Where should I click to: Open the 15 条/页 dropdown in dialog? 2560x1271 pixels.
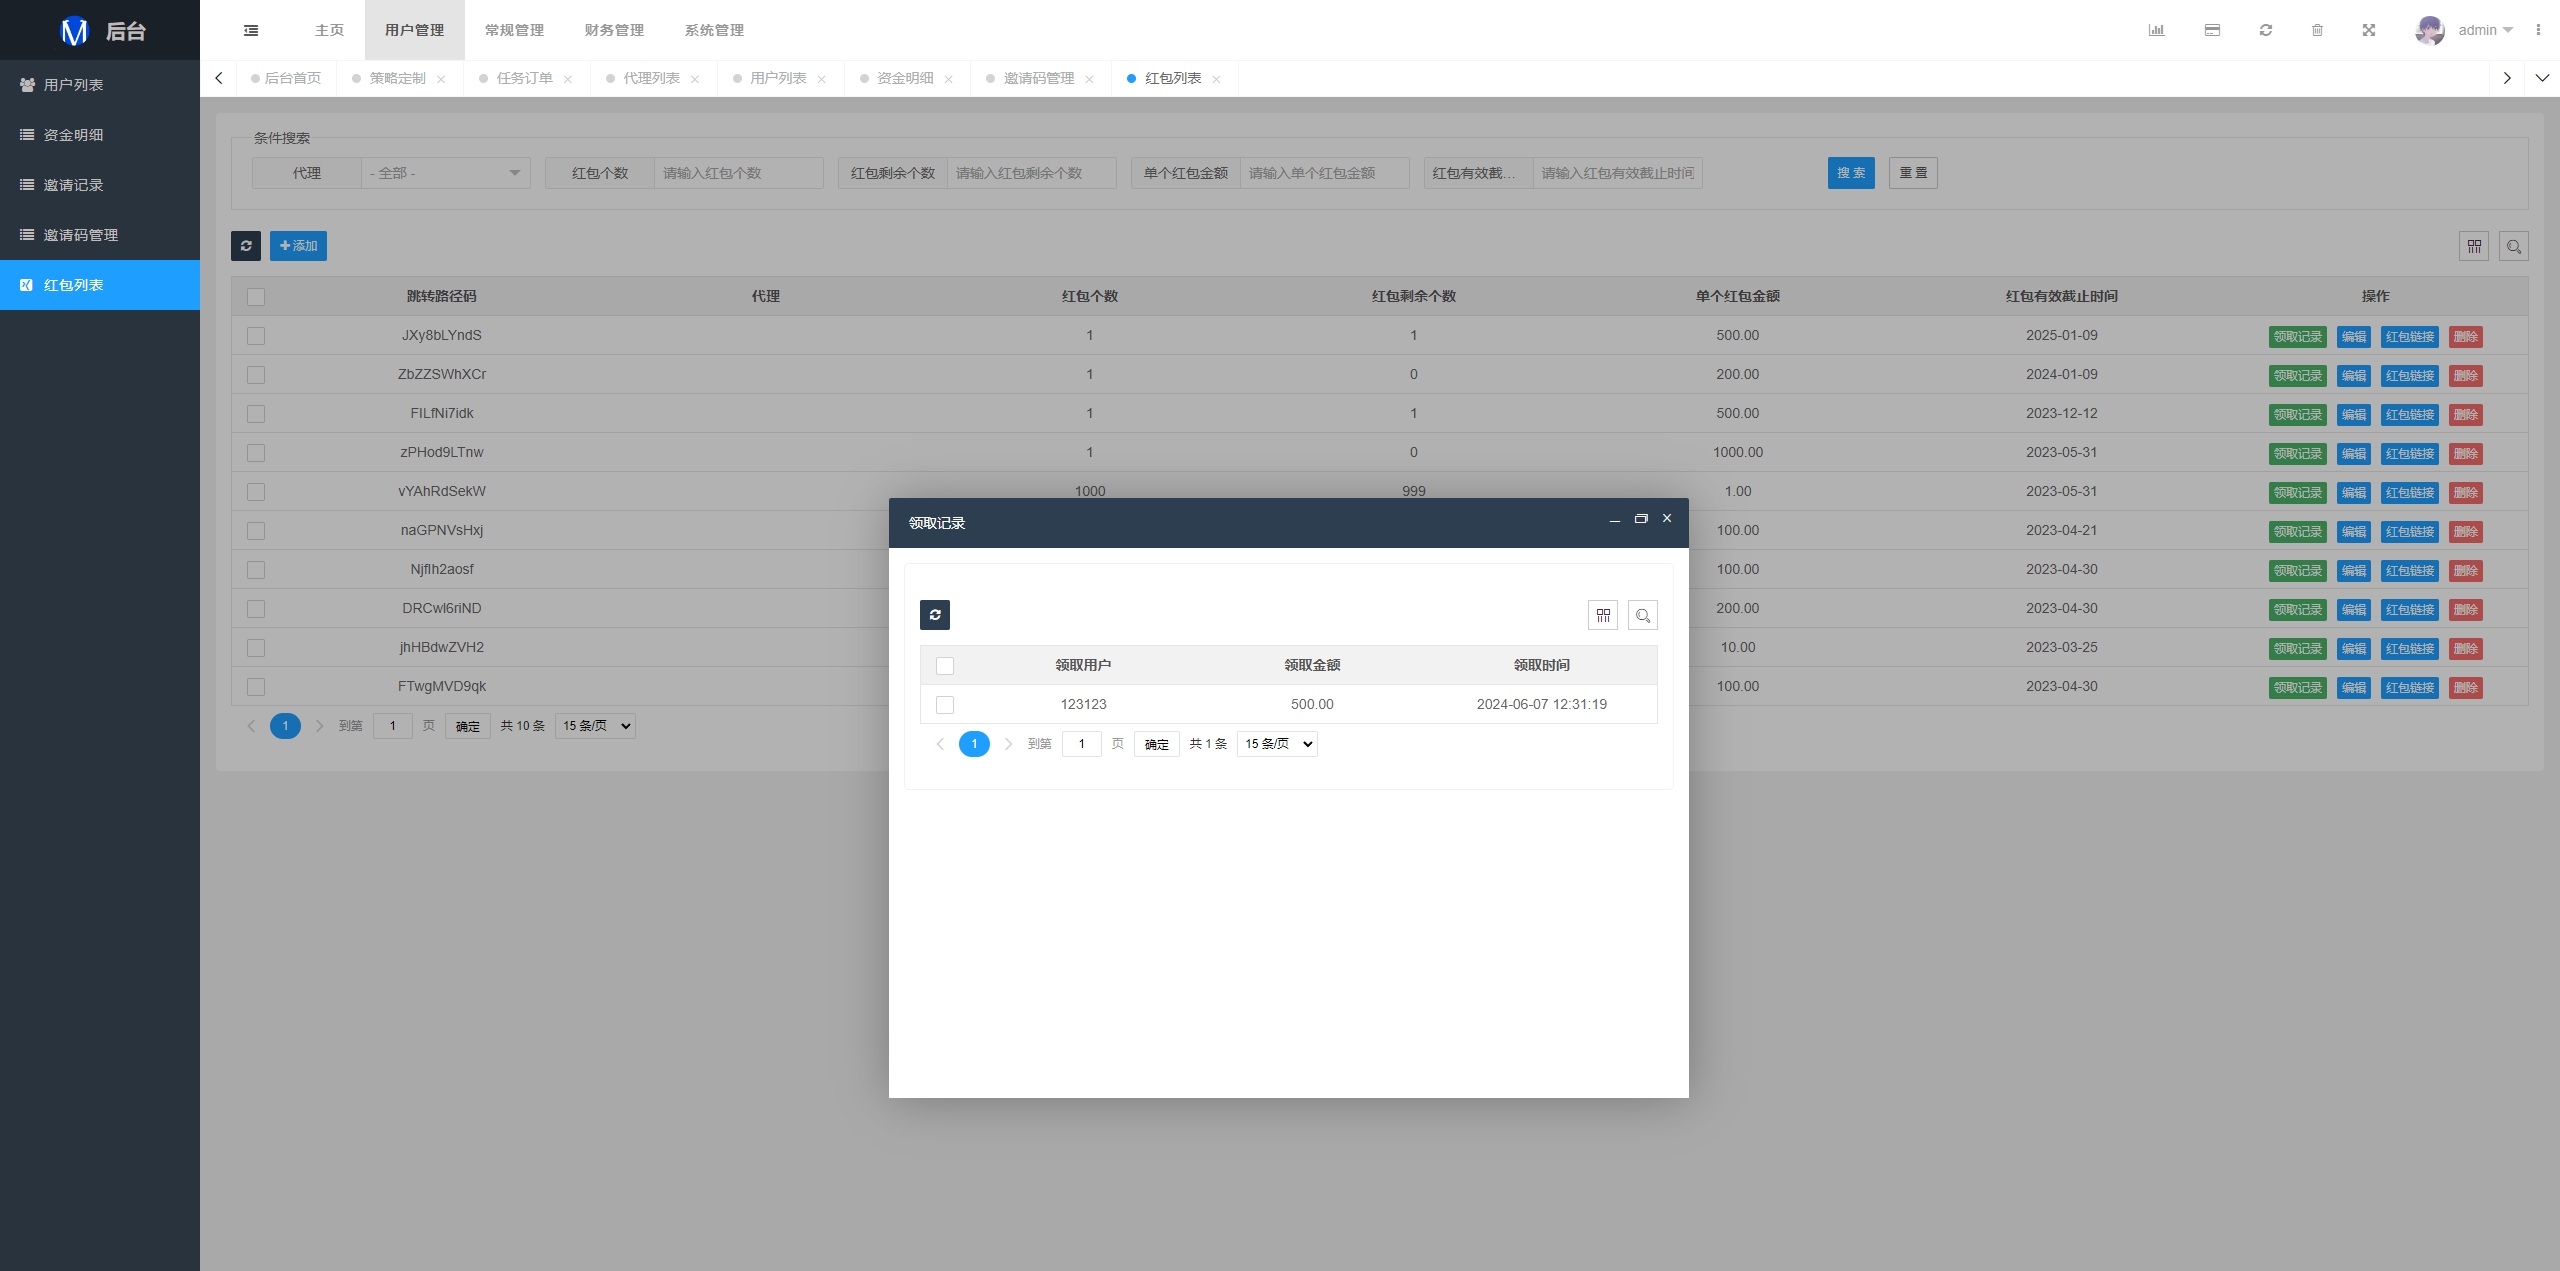tap(1277, 744)
